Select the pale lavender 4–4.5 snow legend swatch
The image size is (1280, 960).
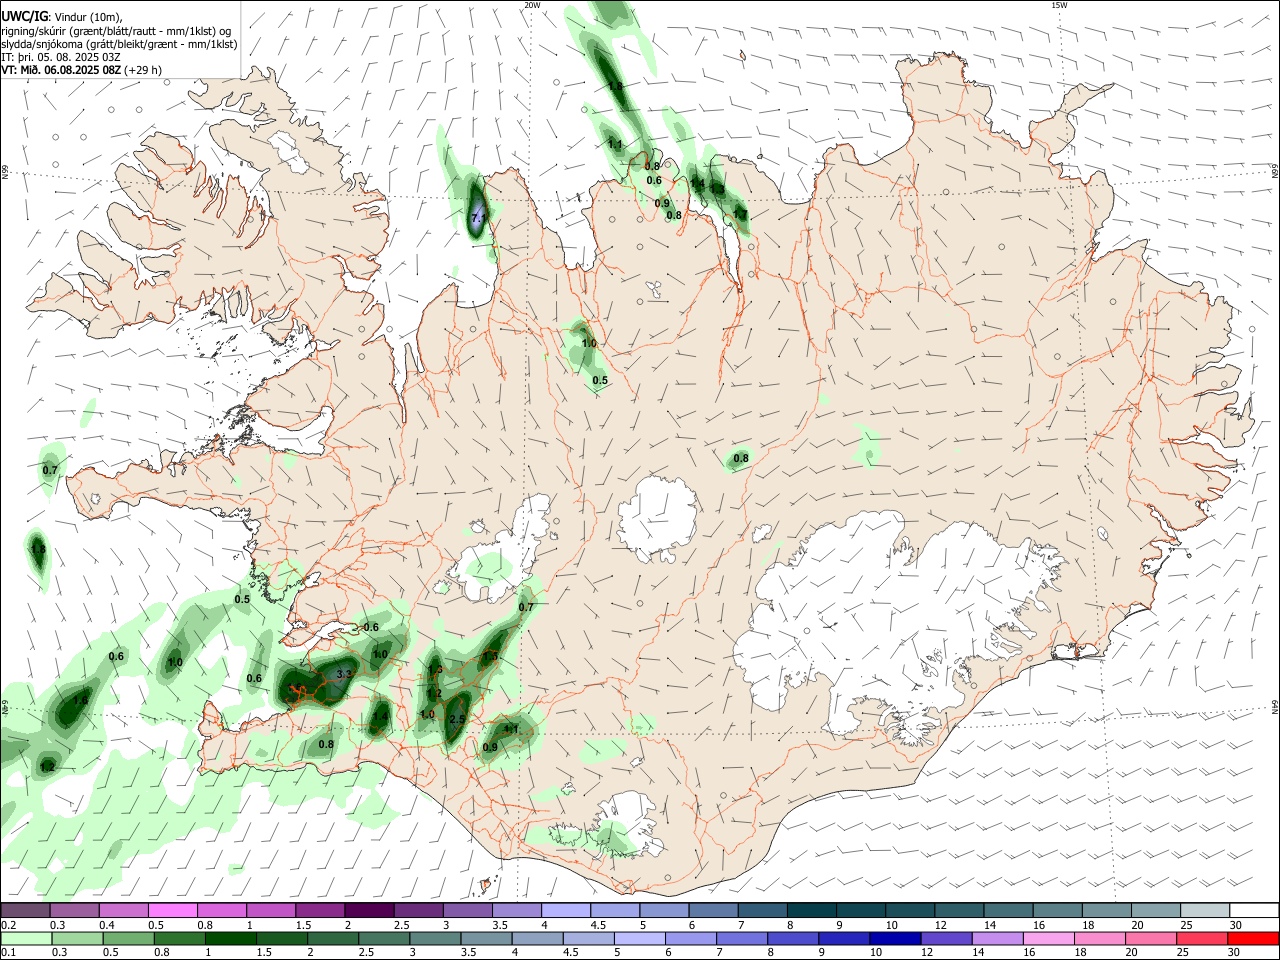[566, 911]
